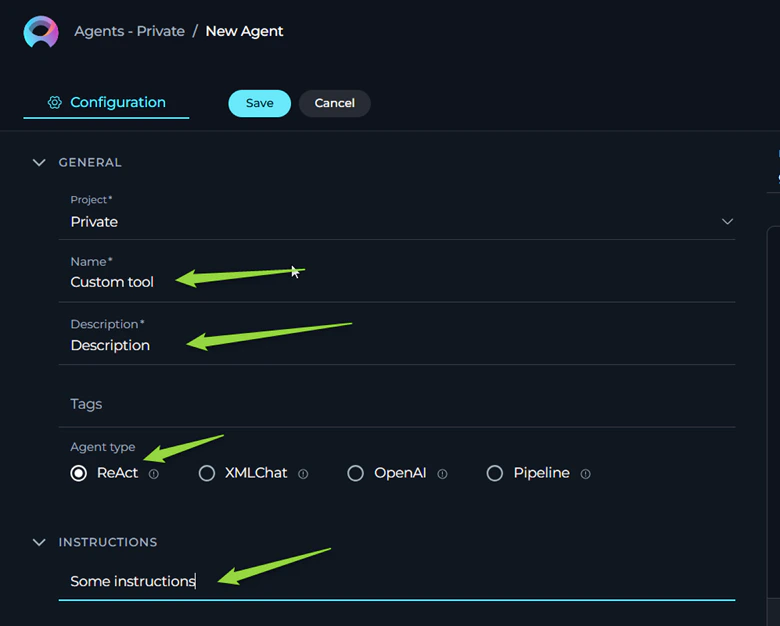Open the OpenAI info icon
780x626 pixels.
click(442, 474)
